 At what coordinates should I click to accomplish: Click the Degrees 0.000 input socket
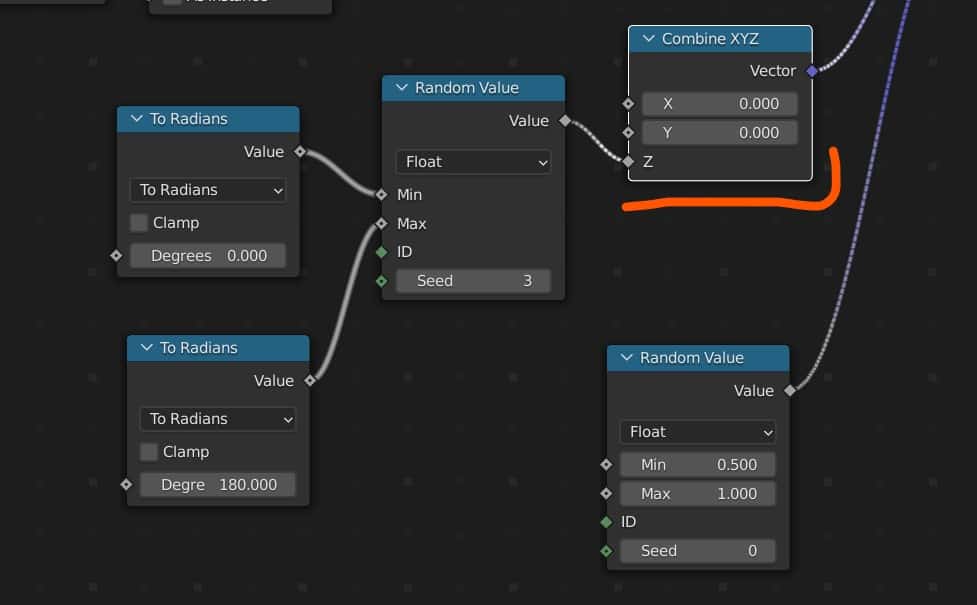click(x=116, y=256)
